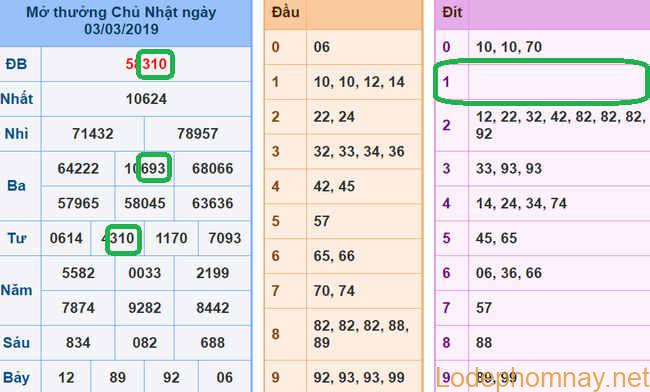
Task: Click the special prize number 58310
Action: pos(147,64)
